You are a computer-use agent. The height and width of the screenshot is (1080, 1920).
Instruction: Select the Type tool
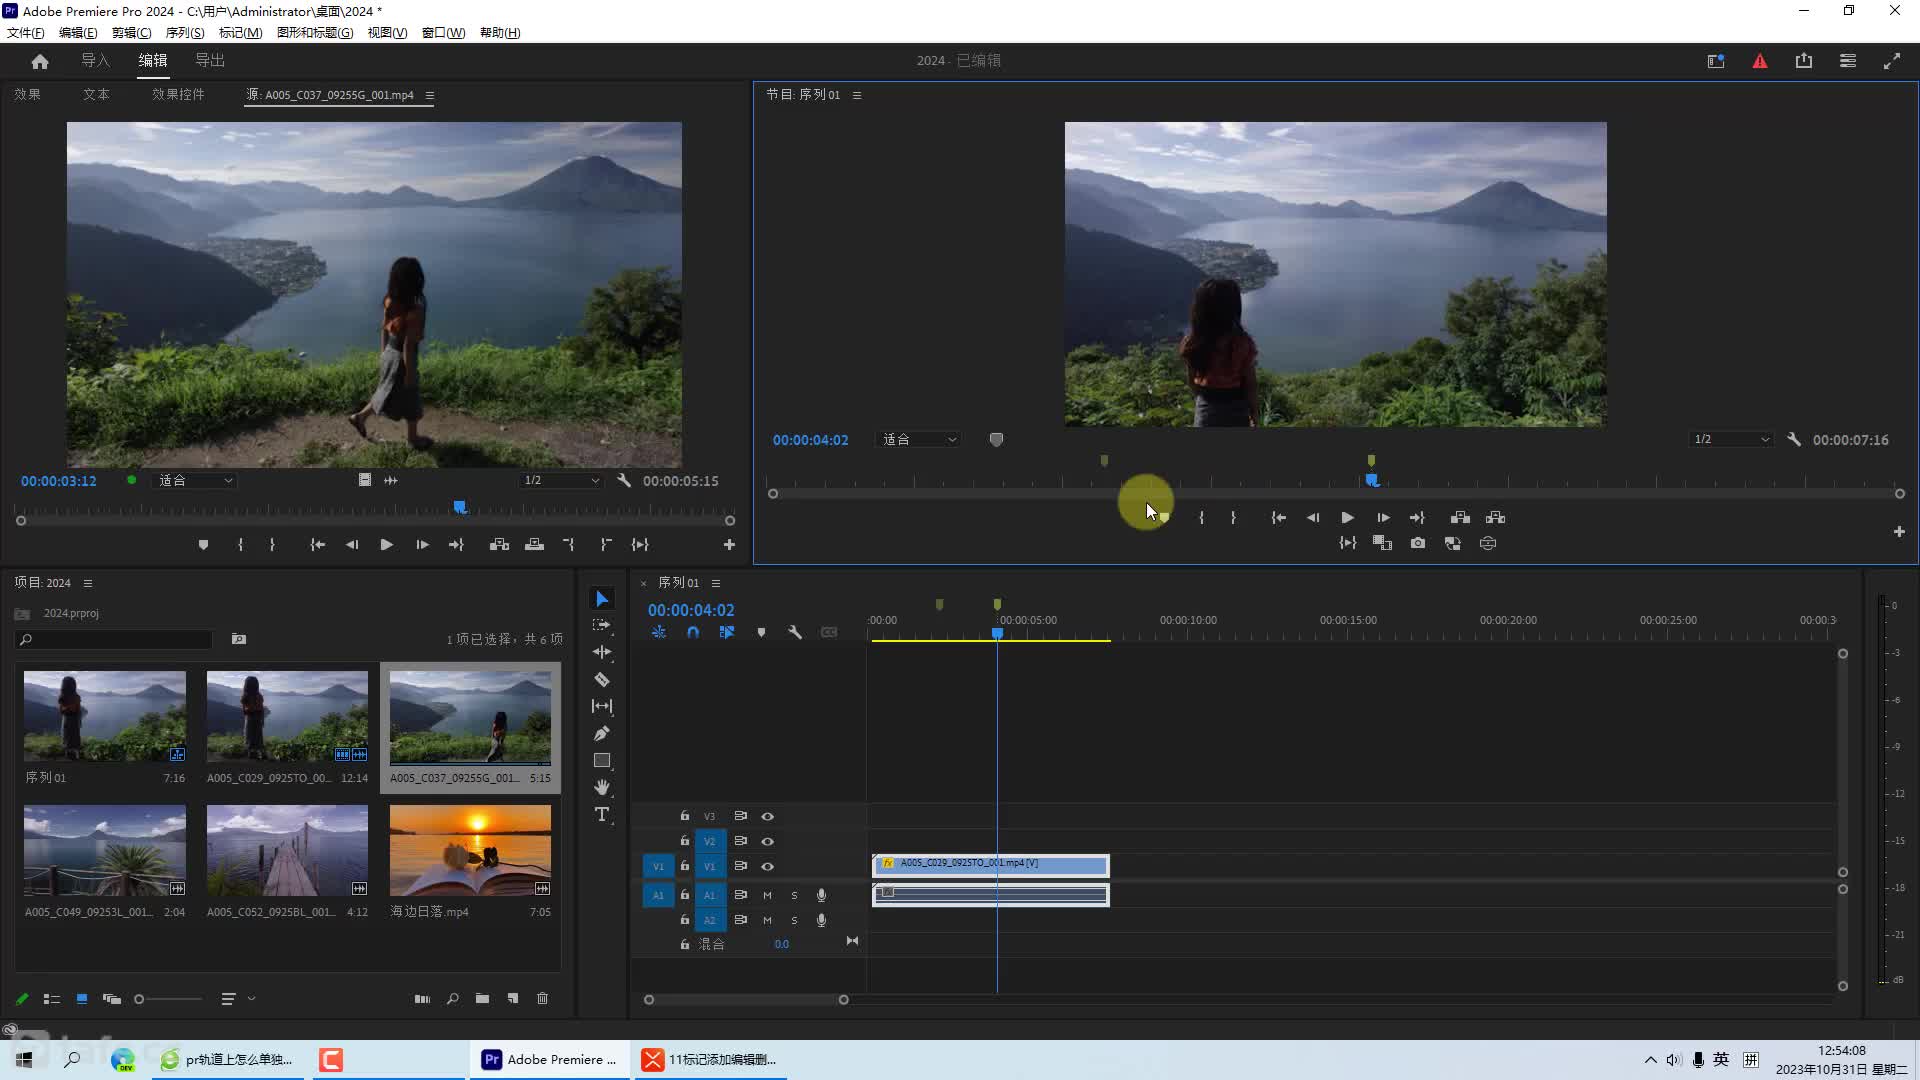[602, 814]
